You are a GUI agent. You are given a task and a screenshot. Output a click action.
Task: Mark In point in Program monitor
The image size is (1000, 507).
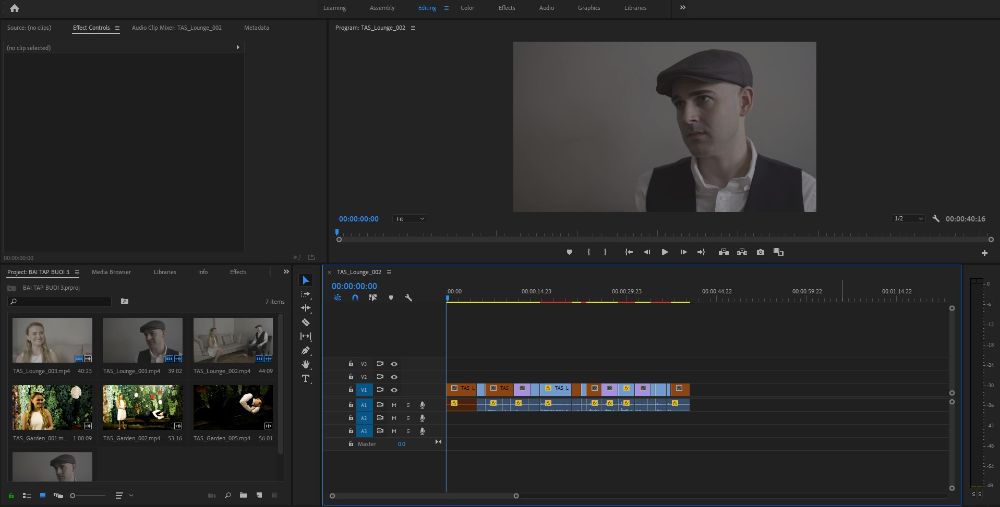(588, 252)
